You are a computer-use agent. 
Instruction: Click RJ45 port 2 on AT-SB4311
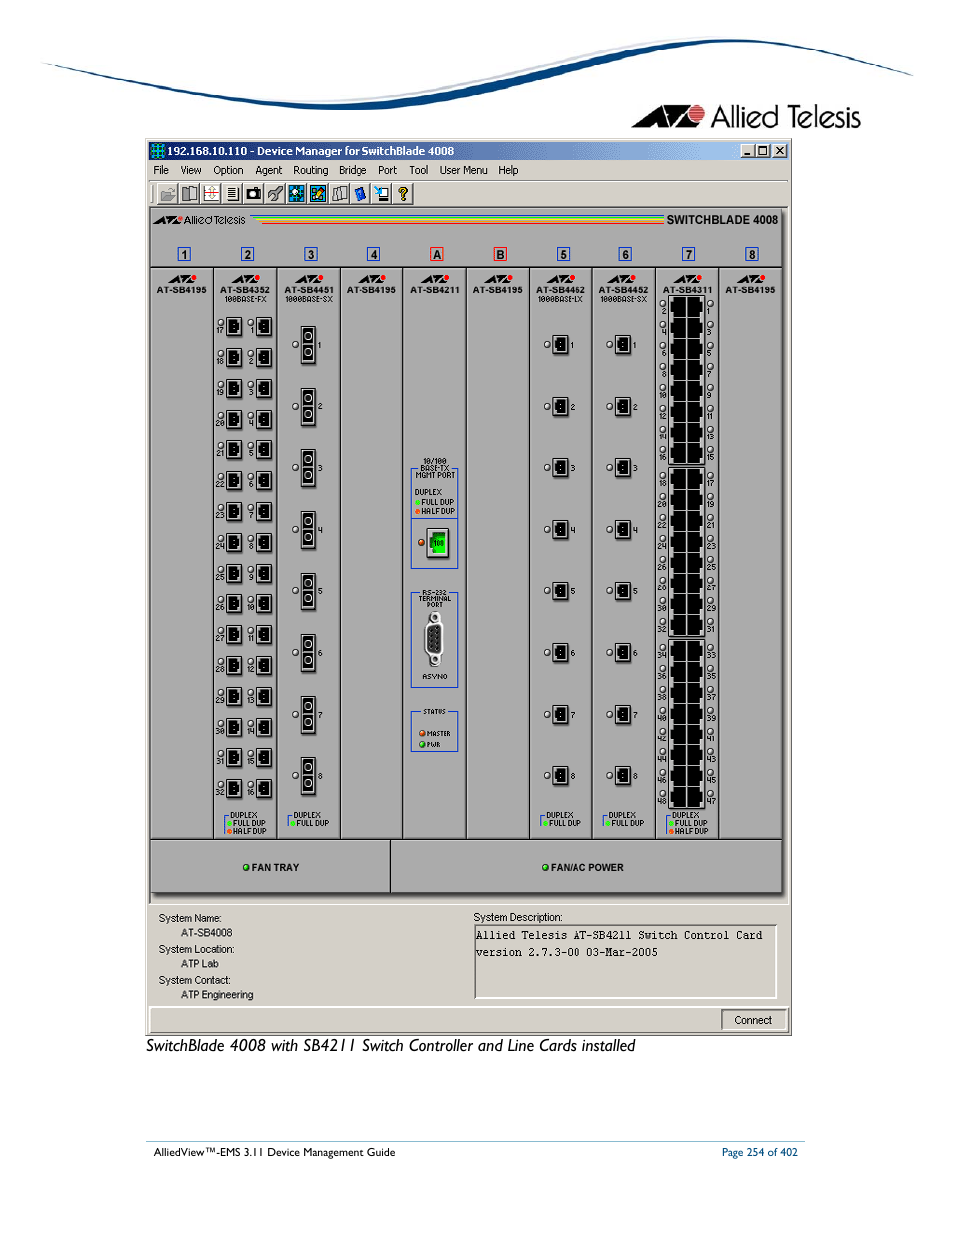pyautogui.click(x=678, y=307)
